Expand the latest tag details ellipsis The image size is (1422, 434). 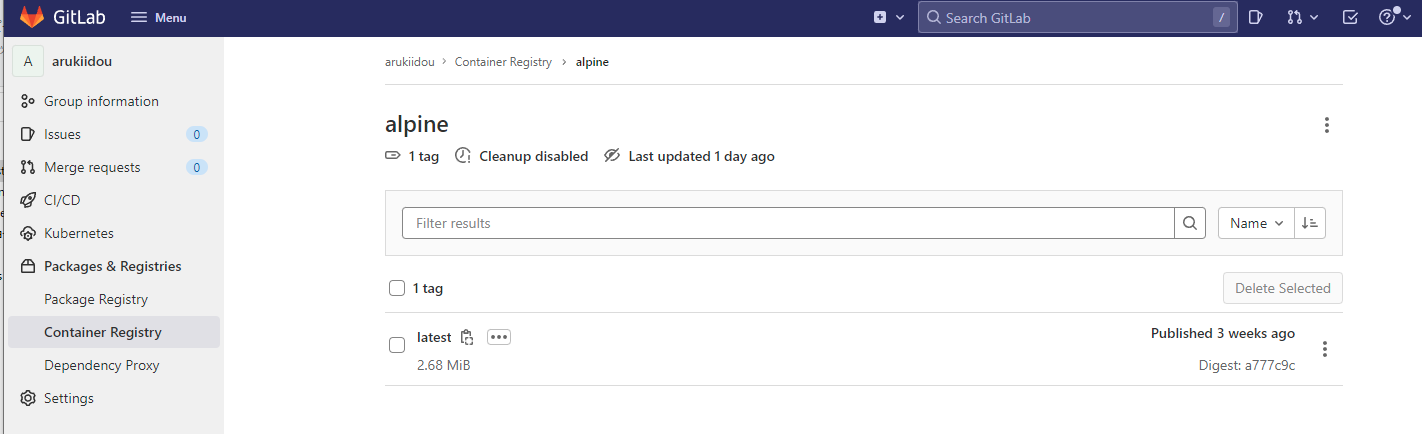[499, 337]
